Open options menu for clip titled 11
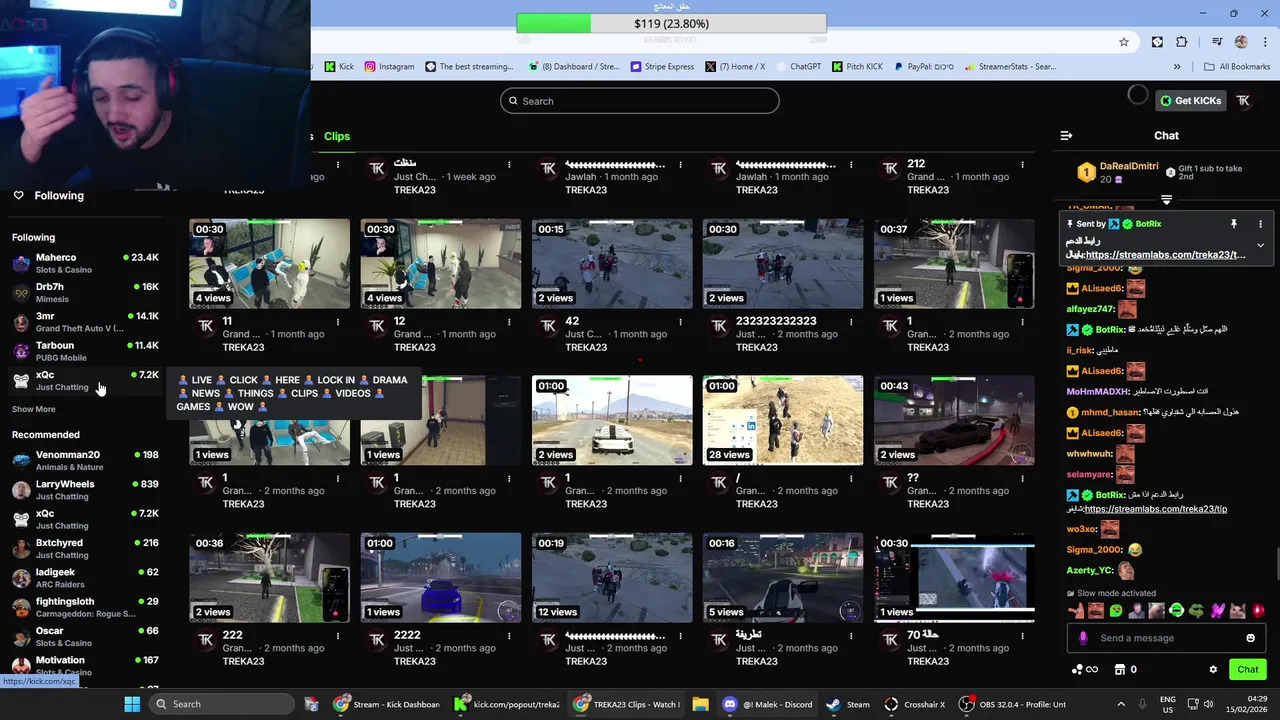This screenshot has height=720, width=1280. [x=338, y=322]
